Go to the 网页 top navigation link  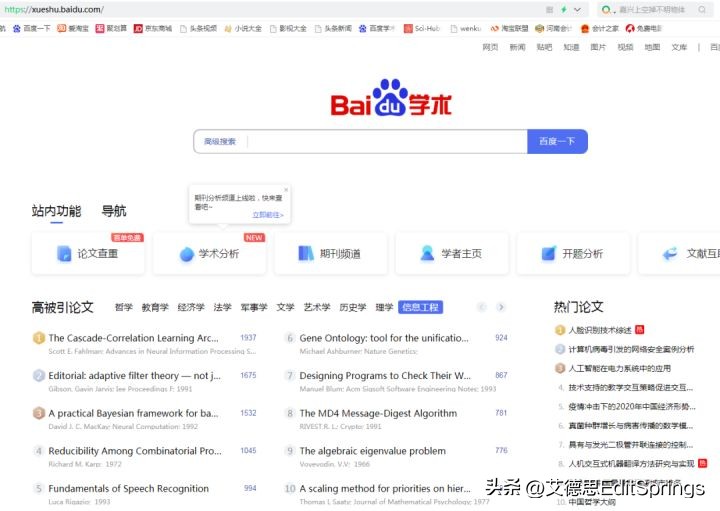point(490,47)
